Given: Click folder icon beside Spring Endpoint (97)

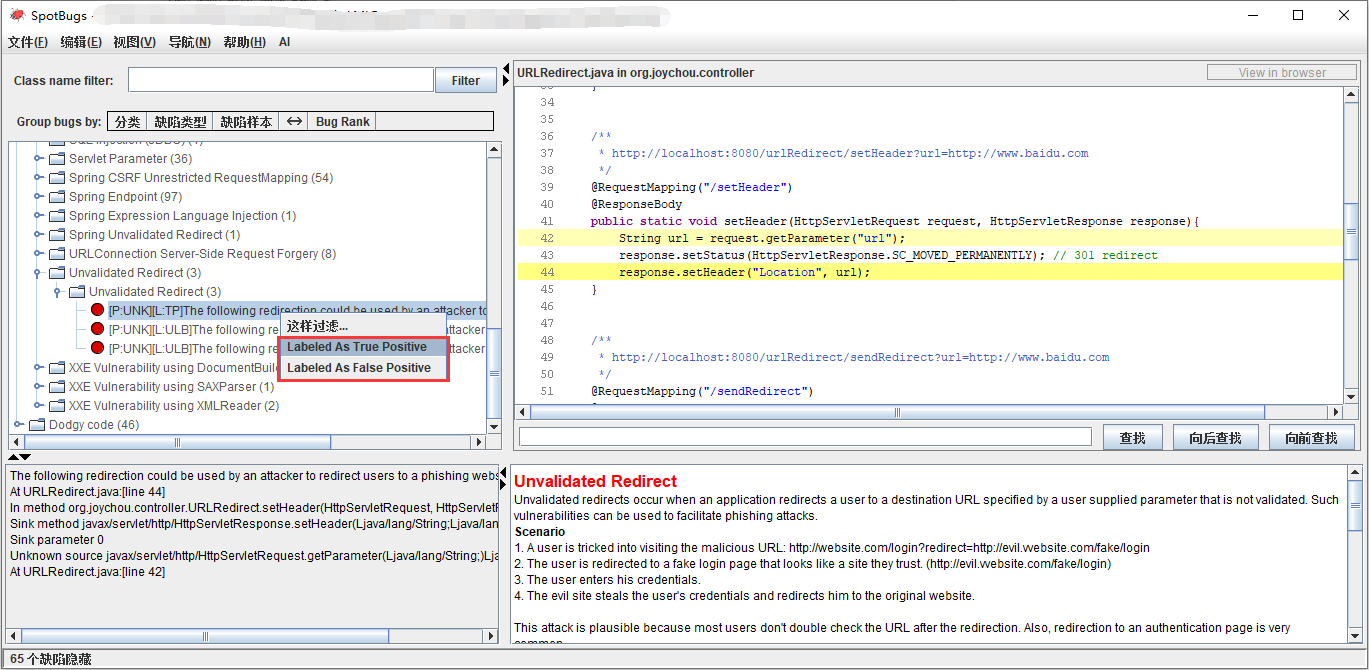Looking at the screenshot, I should 57,196.
